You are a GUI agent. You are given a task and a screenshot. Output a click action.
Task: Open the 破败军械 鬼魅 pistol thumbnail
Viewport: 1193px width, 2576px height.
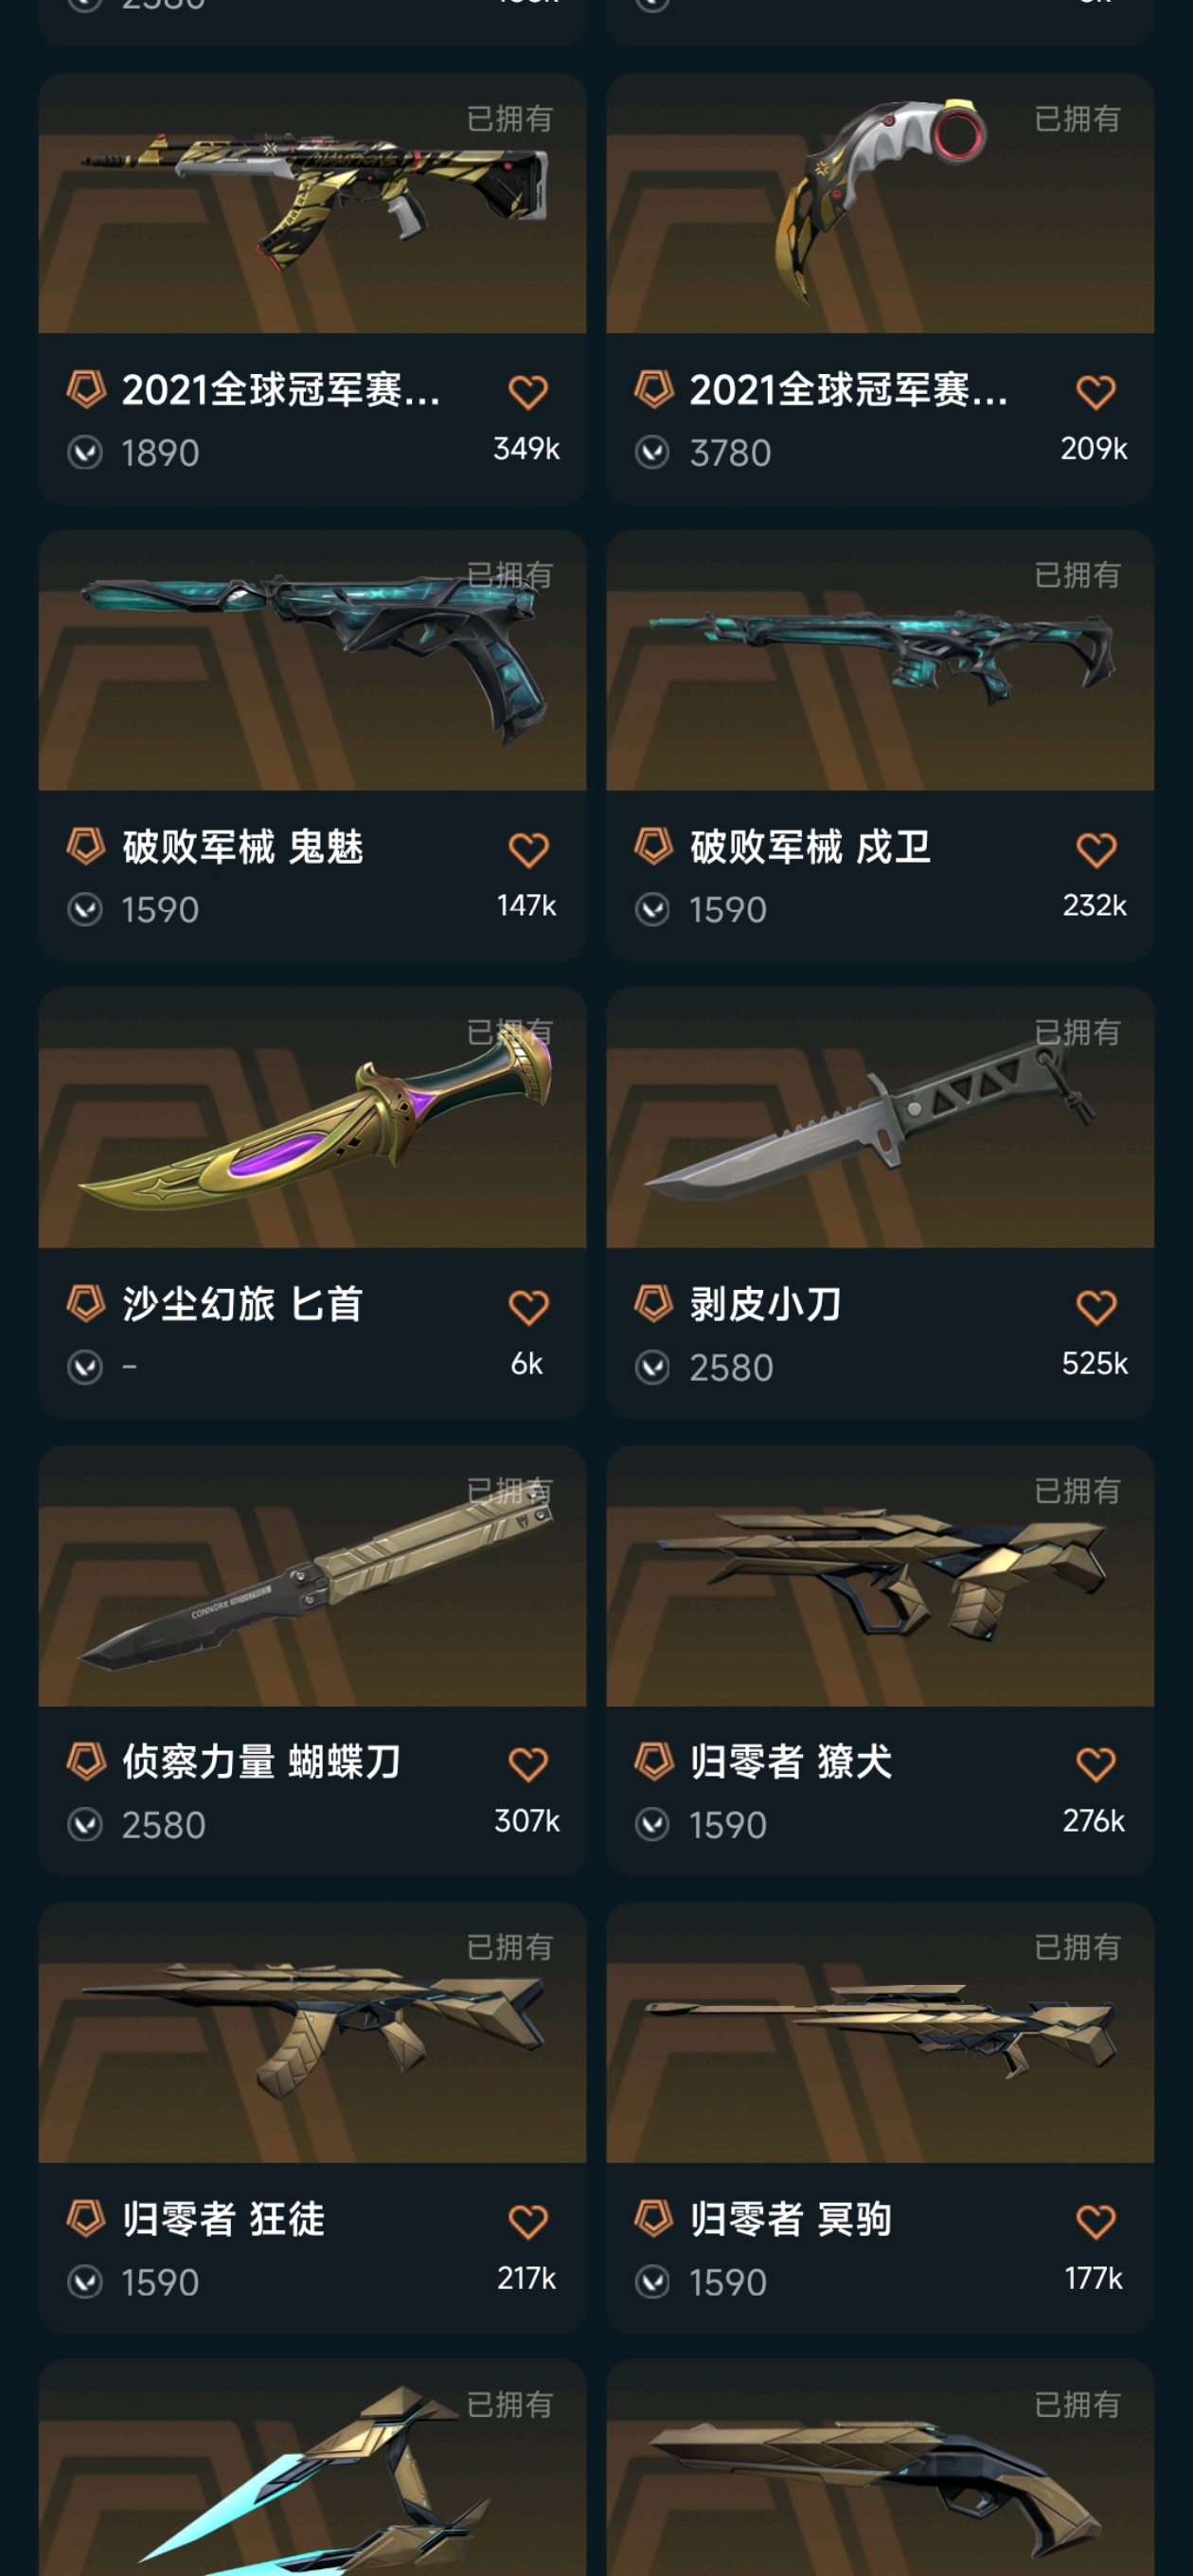[312, 660]
